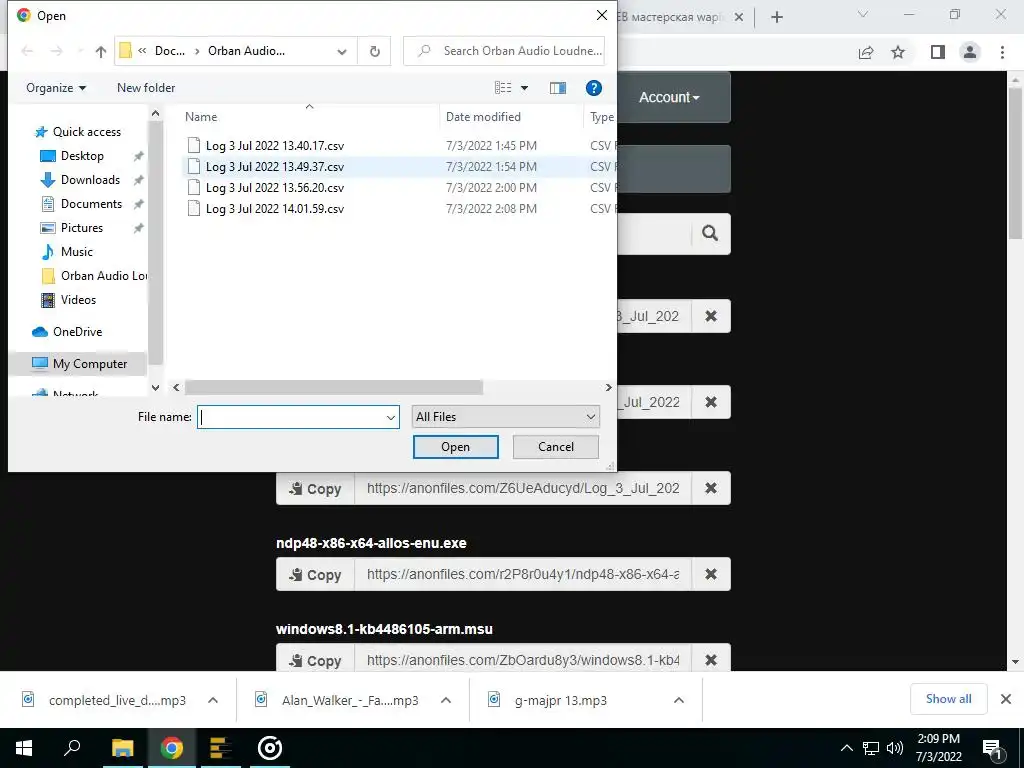Viewport: 1024px width, 768px height.
Task: Go to Desktop in navigation pane
Action: (x=82, y=156)
